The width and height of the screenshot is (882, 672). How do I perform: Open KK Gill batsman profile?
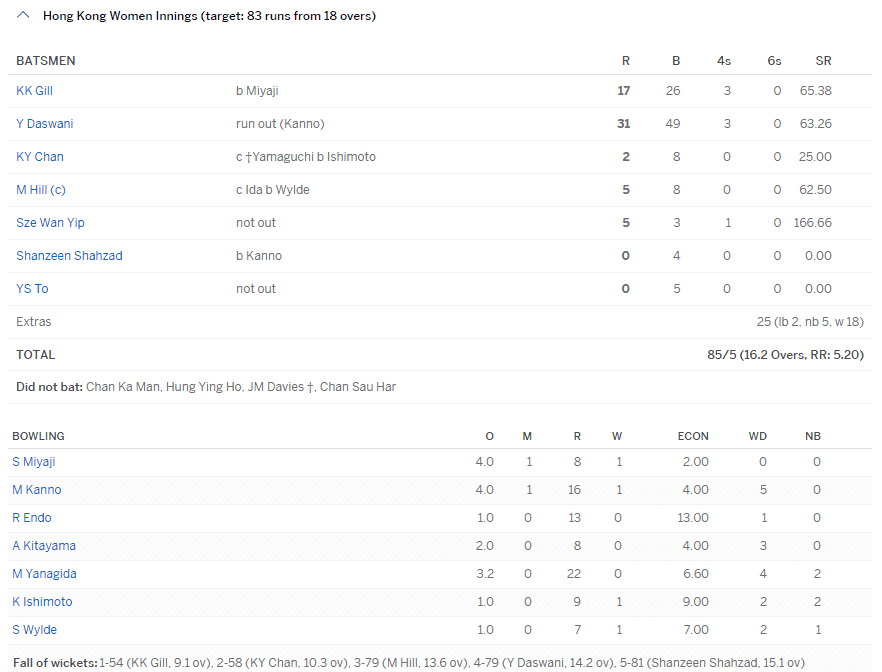[x=34, y=91]
